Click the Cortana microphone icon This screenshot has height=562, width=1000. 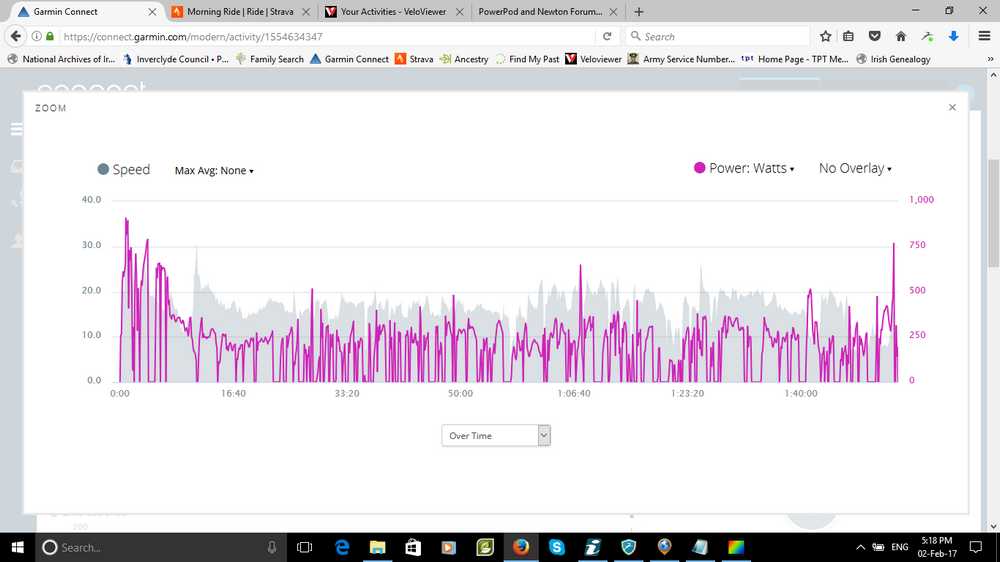[x=272, y=547]
